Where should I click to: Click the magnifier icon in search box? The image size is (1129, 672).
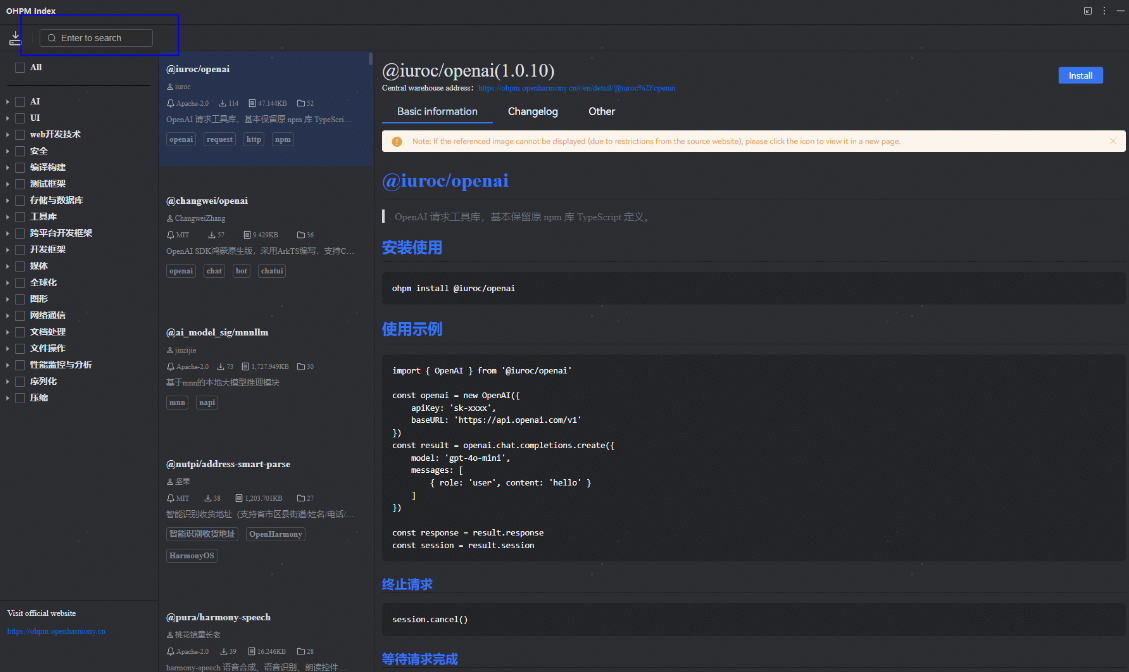click(52, 38)
